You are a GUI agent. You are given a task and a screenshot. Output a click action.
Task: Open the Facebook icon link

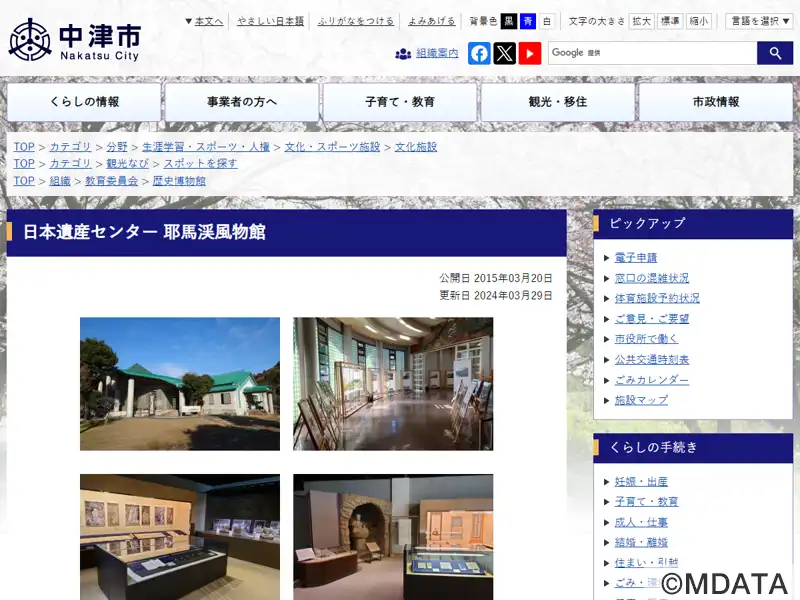(479, 53)
